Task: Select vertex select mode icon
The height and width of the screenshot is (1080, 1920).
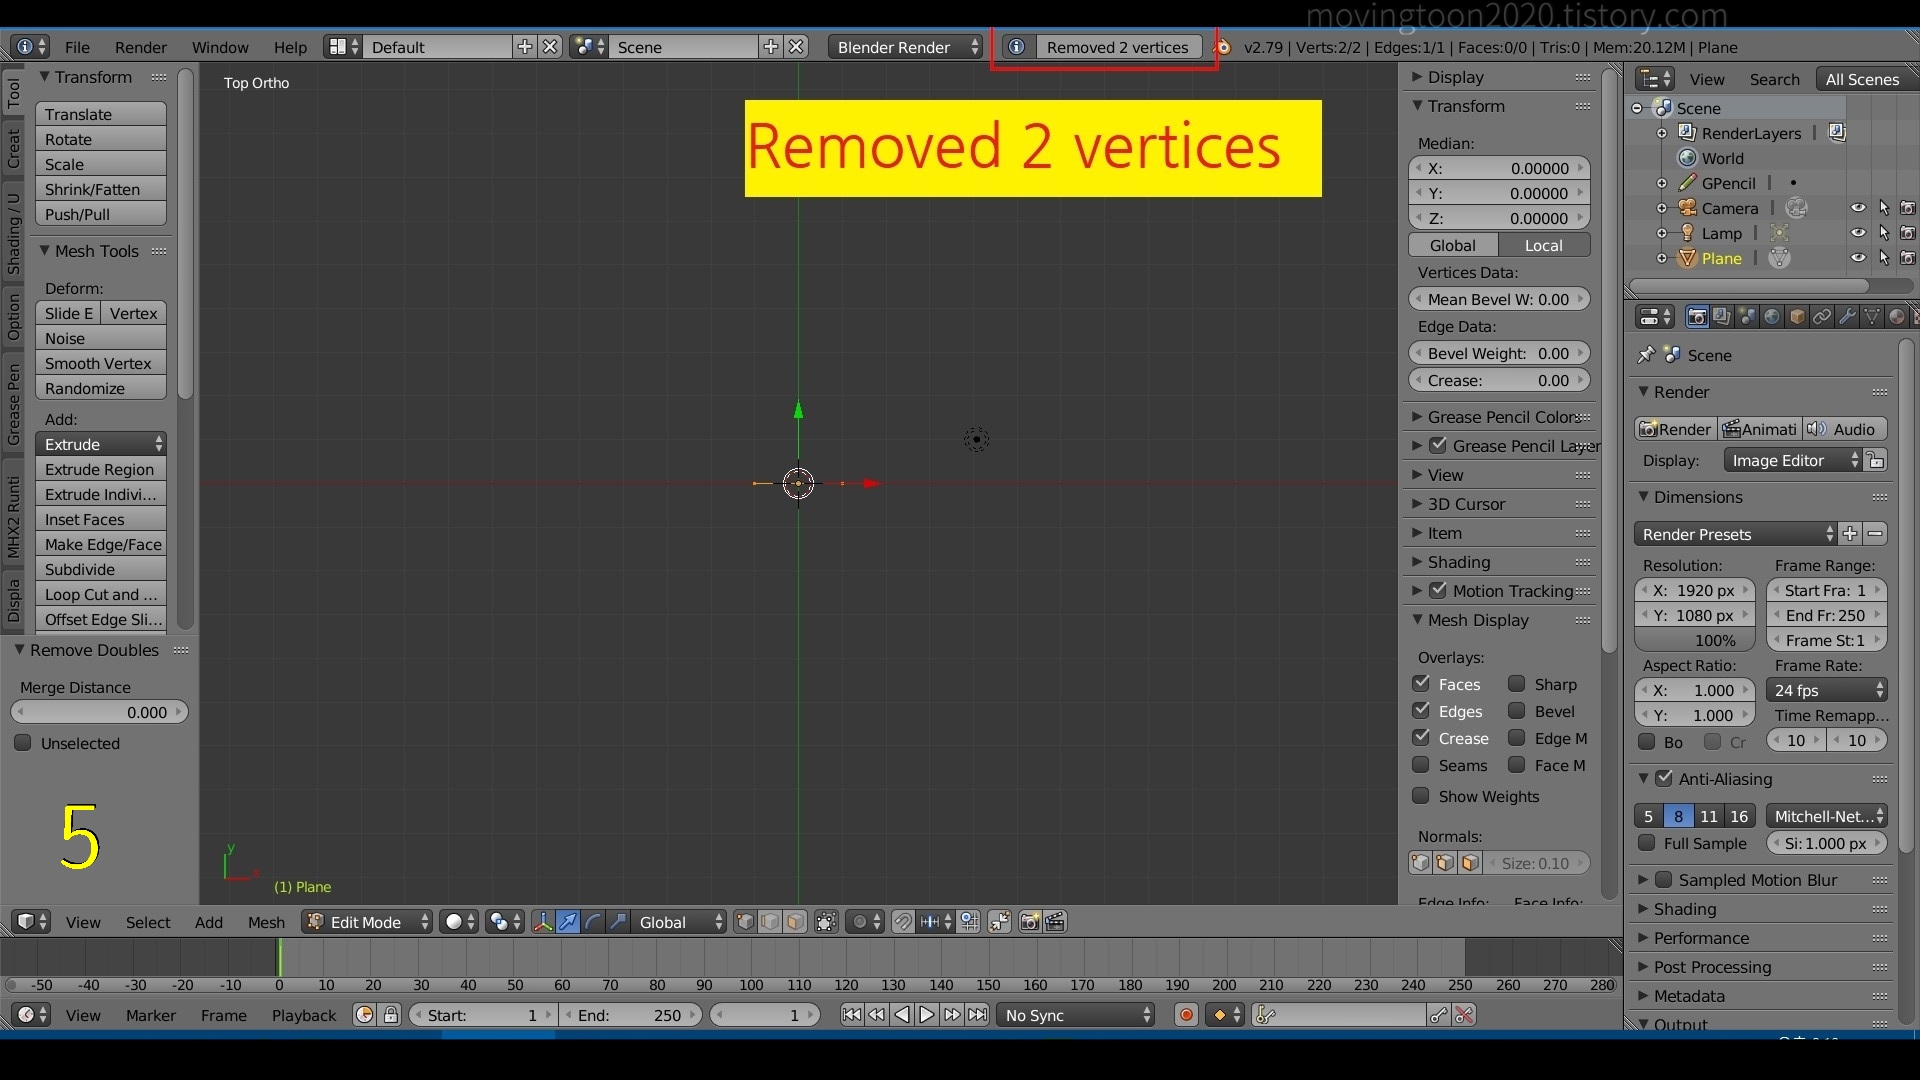Action: [x=745, y=922]
